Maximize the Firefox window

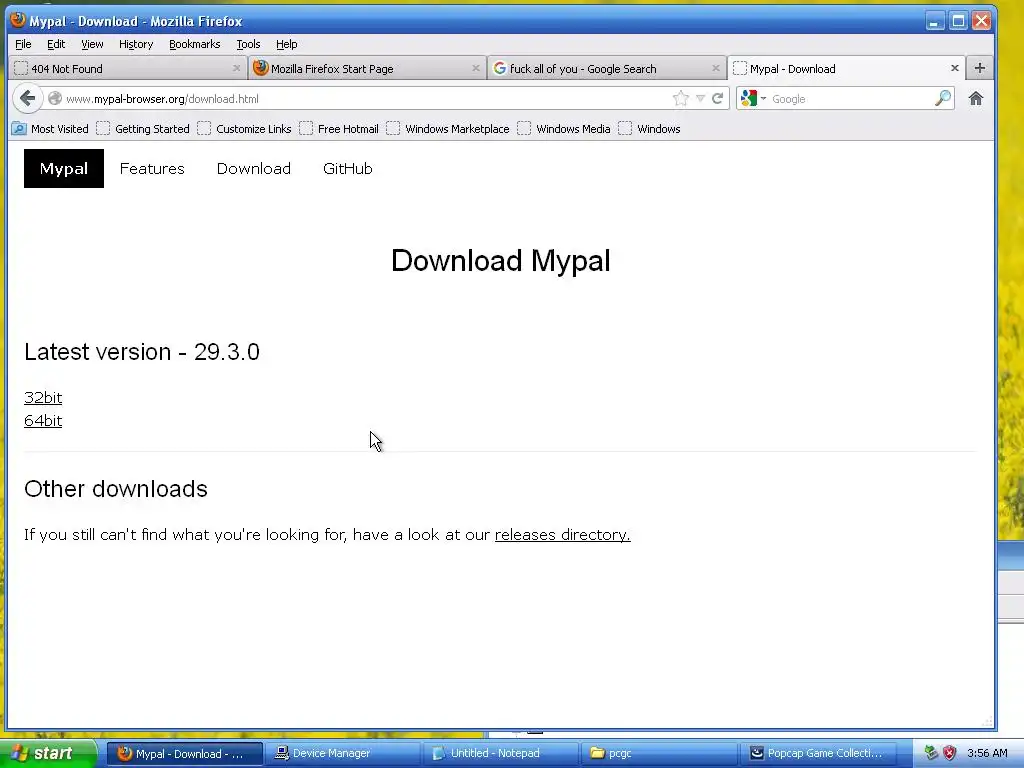(x=958, y=21)
